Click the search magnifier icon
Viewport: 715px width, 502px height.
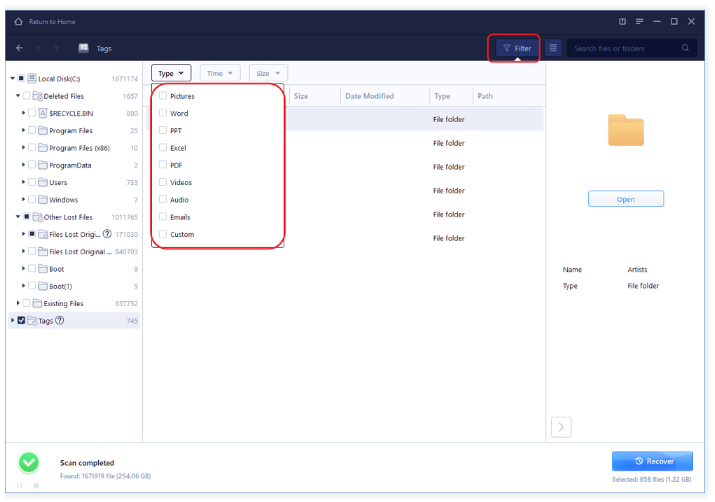[x=685, y=48]
